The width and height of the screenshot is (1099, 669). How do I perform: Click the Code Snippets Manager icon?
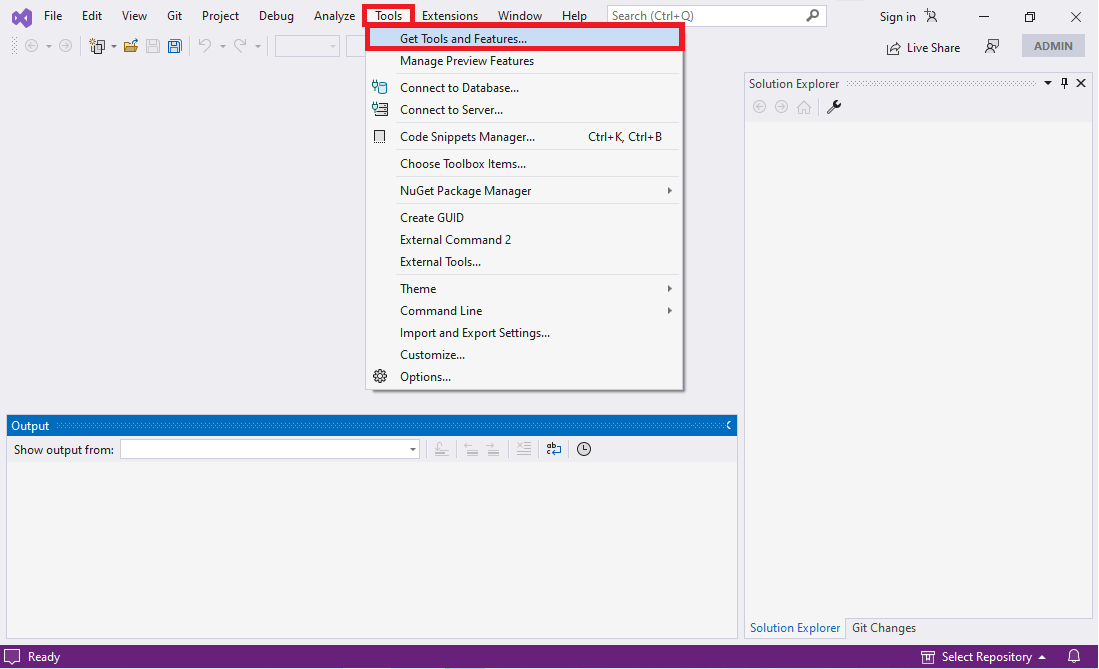[379, 136]
